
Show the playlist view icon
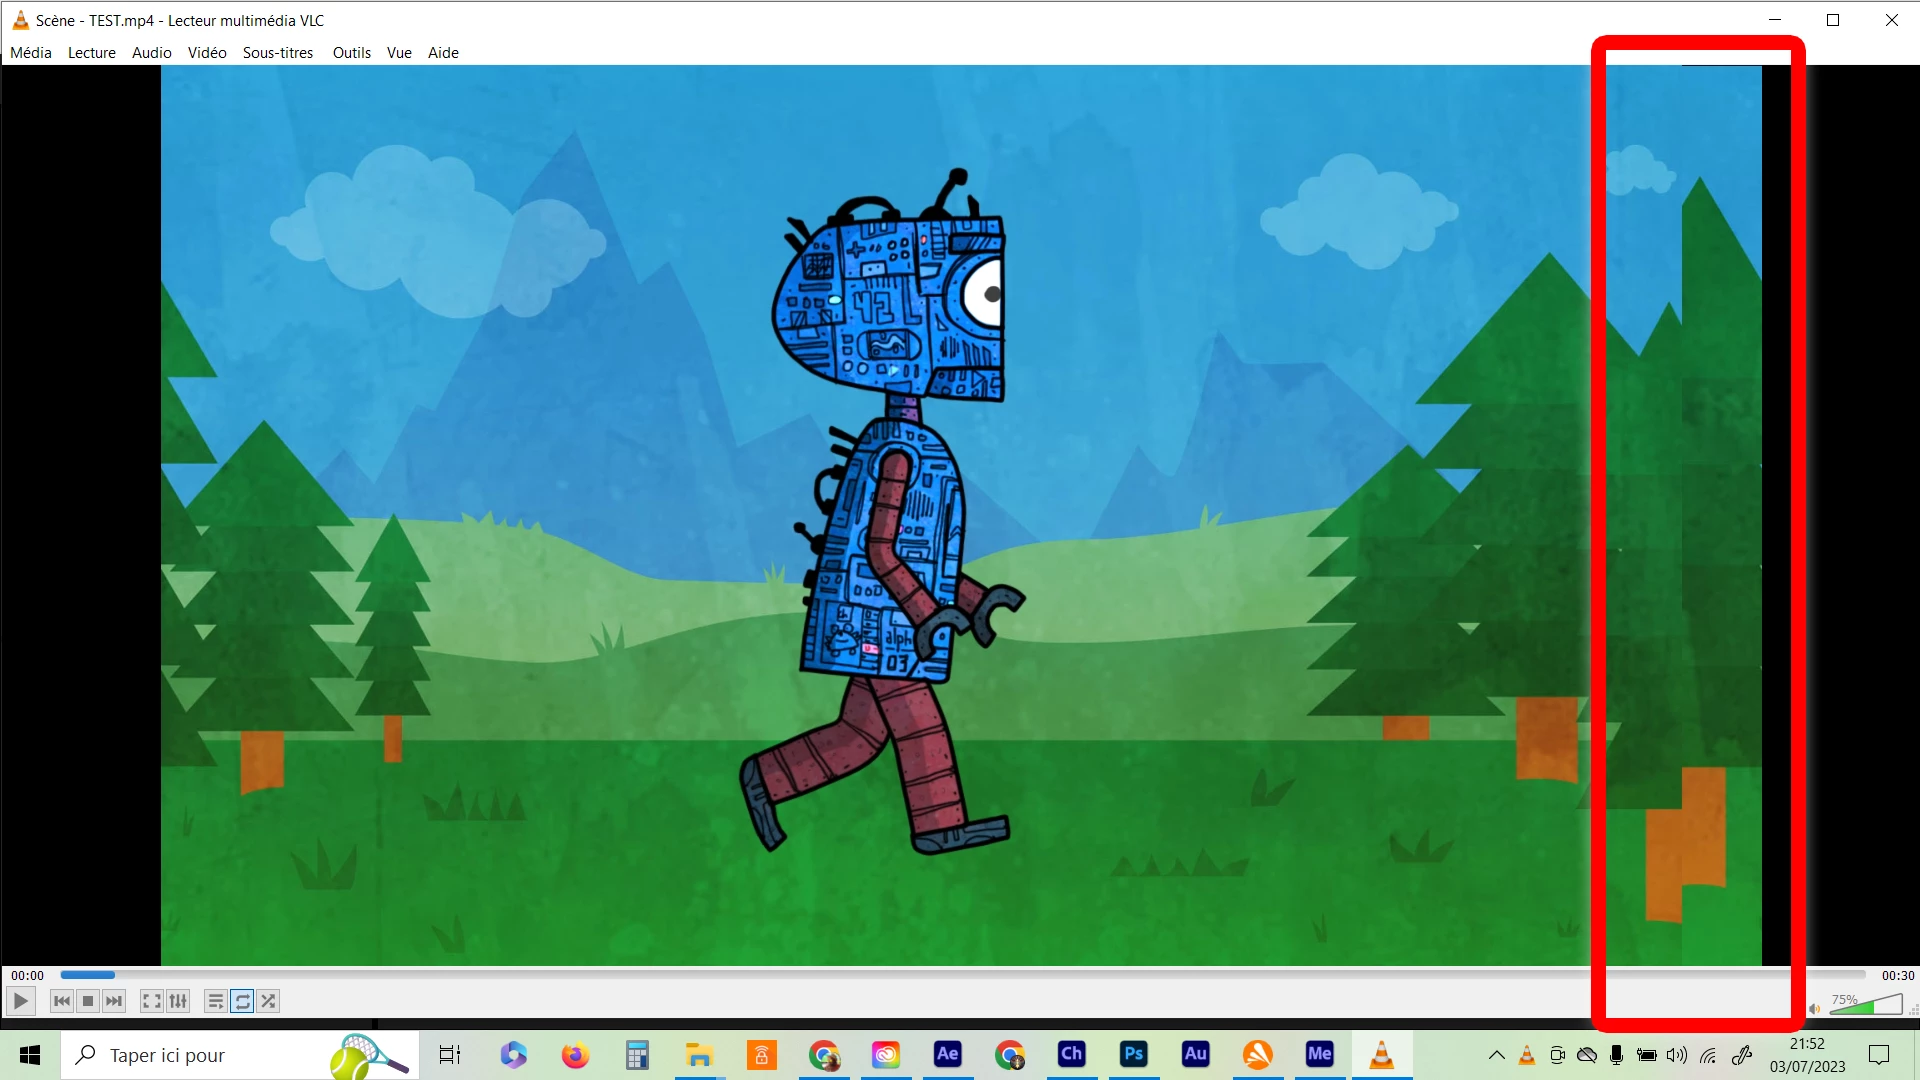click(215, 1001)
